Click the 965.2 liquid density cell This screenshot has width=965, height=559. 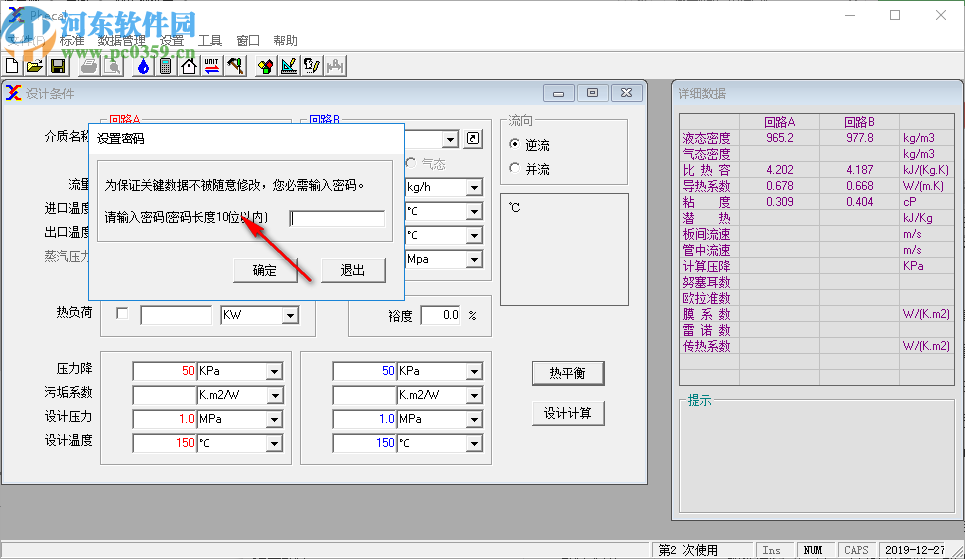779,138
